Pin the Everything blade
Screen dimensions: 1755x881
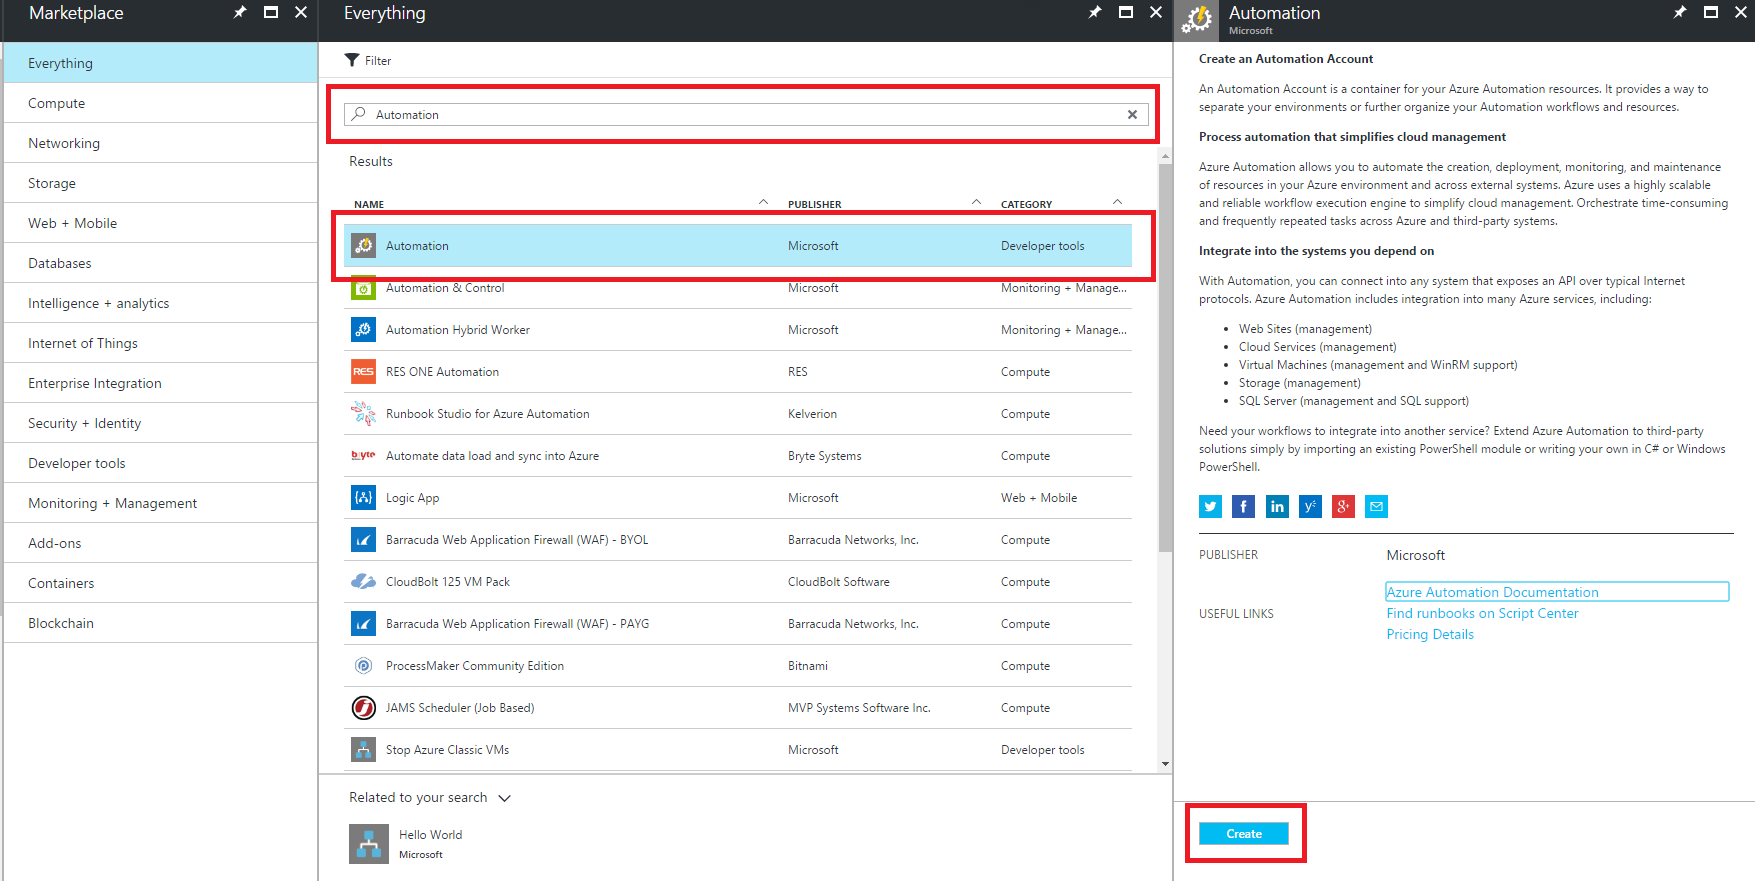tap(1095, 12)
